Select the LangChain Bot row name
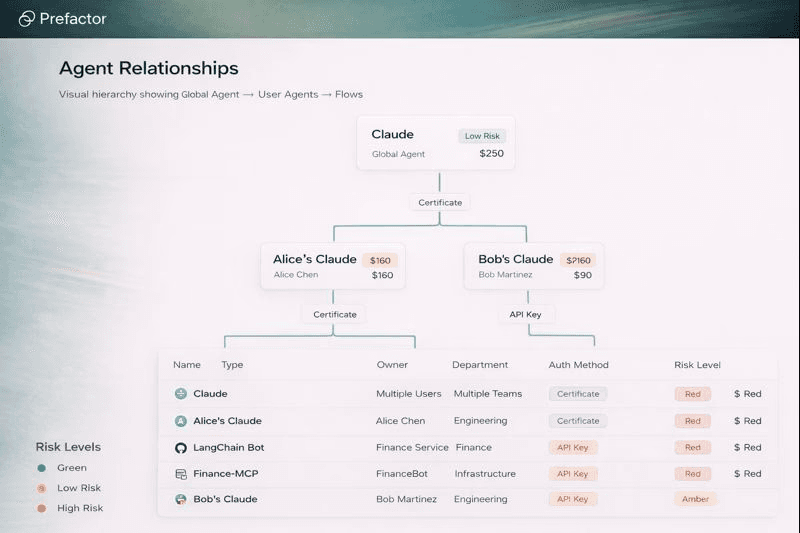 [x=229, y=448]
